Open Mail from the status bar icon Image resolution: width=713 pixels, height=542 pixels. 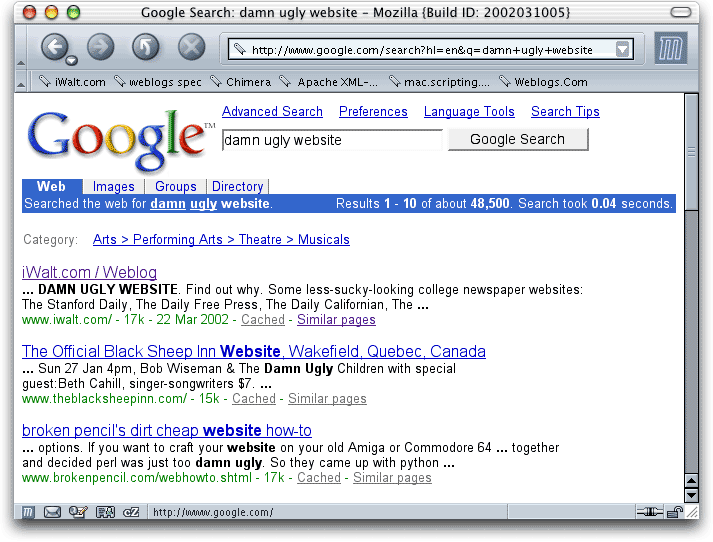52,513
